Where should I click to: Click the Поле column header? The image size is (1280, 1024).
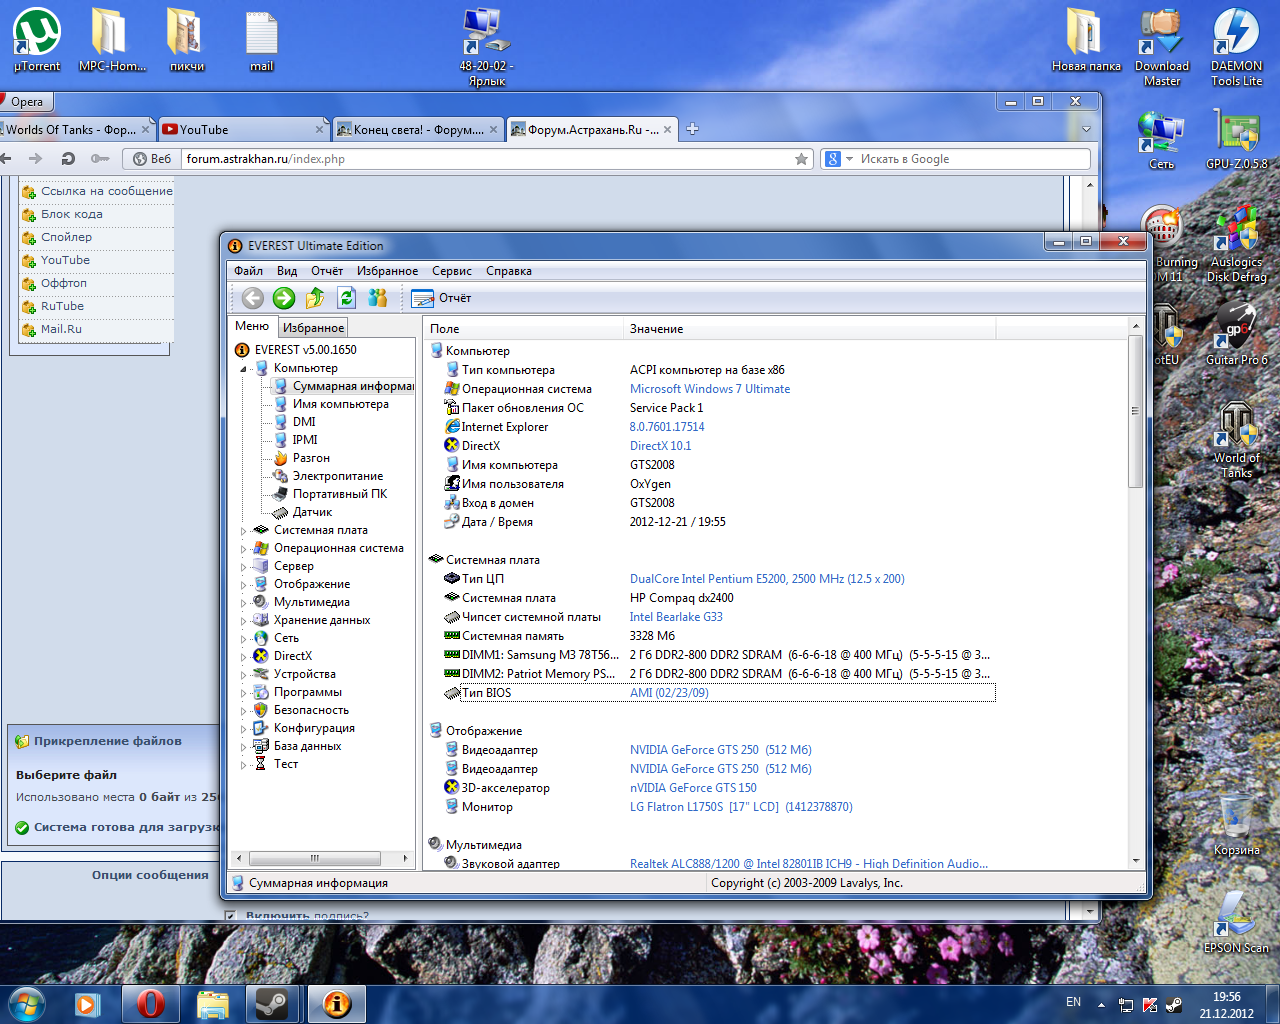tap(523, 329)
